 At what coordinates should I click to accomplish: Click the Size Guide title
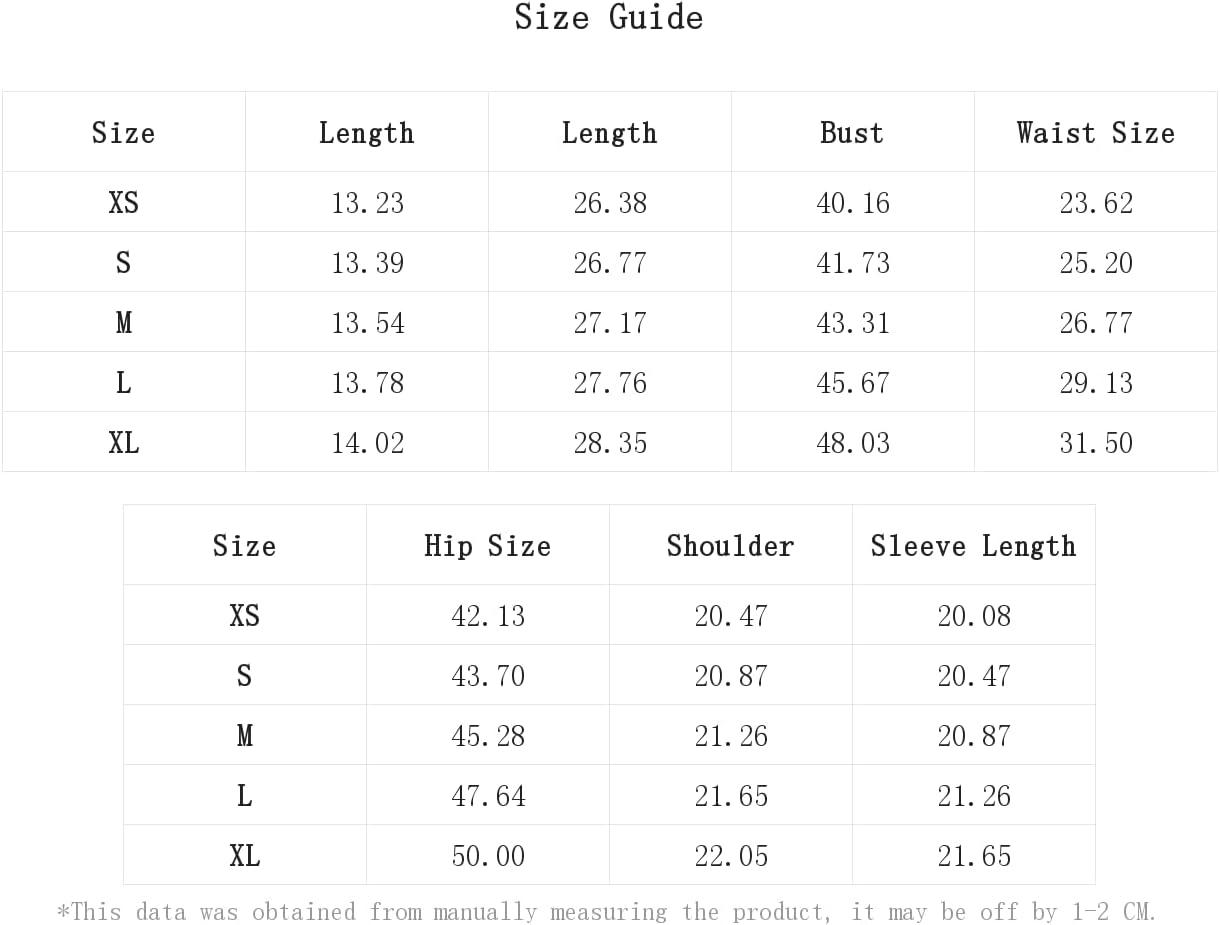(x=609, y=17)
